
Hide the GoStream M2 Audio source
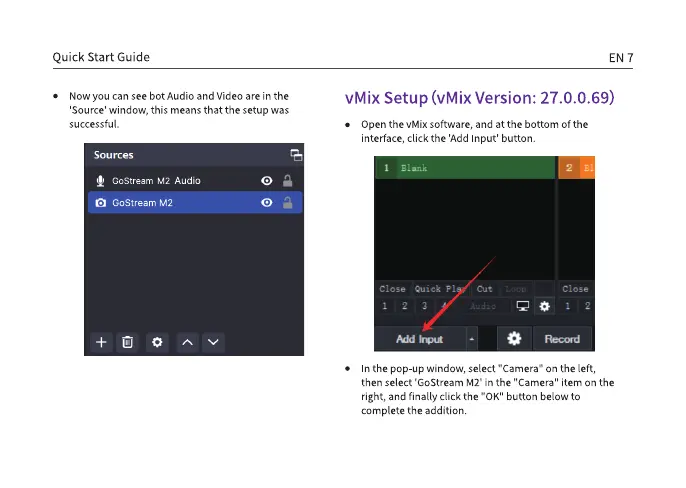pyautogui.click(x=267, y=181)
